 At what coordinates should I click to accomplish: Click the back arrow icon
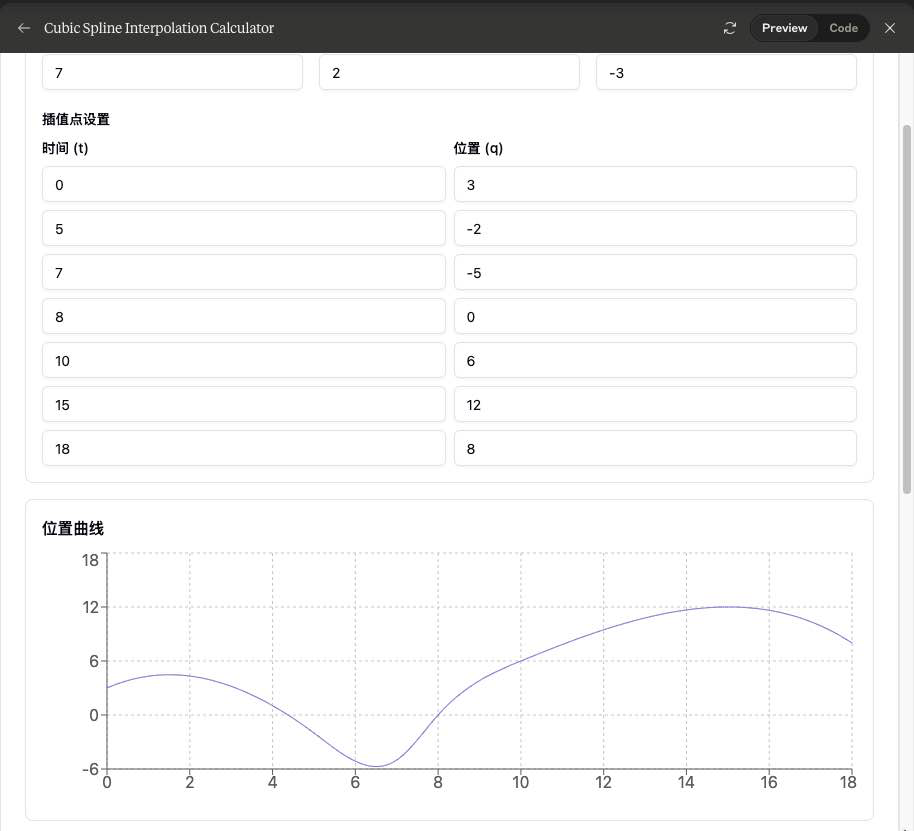tap(24, 28)
